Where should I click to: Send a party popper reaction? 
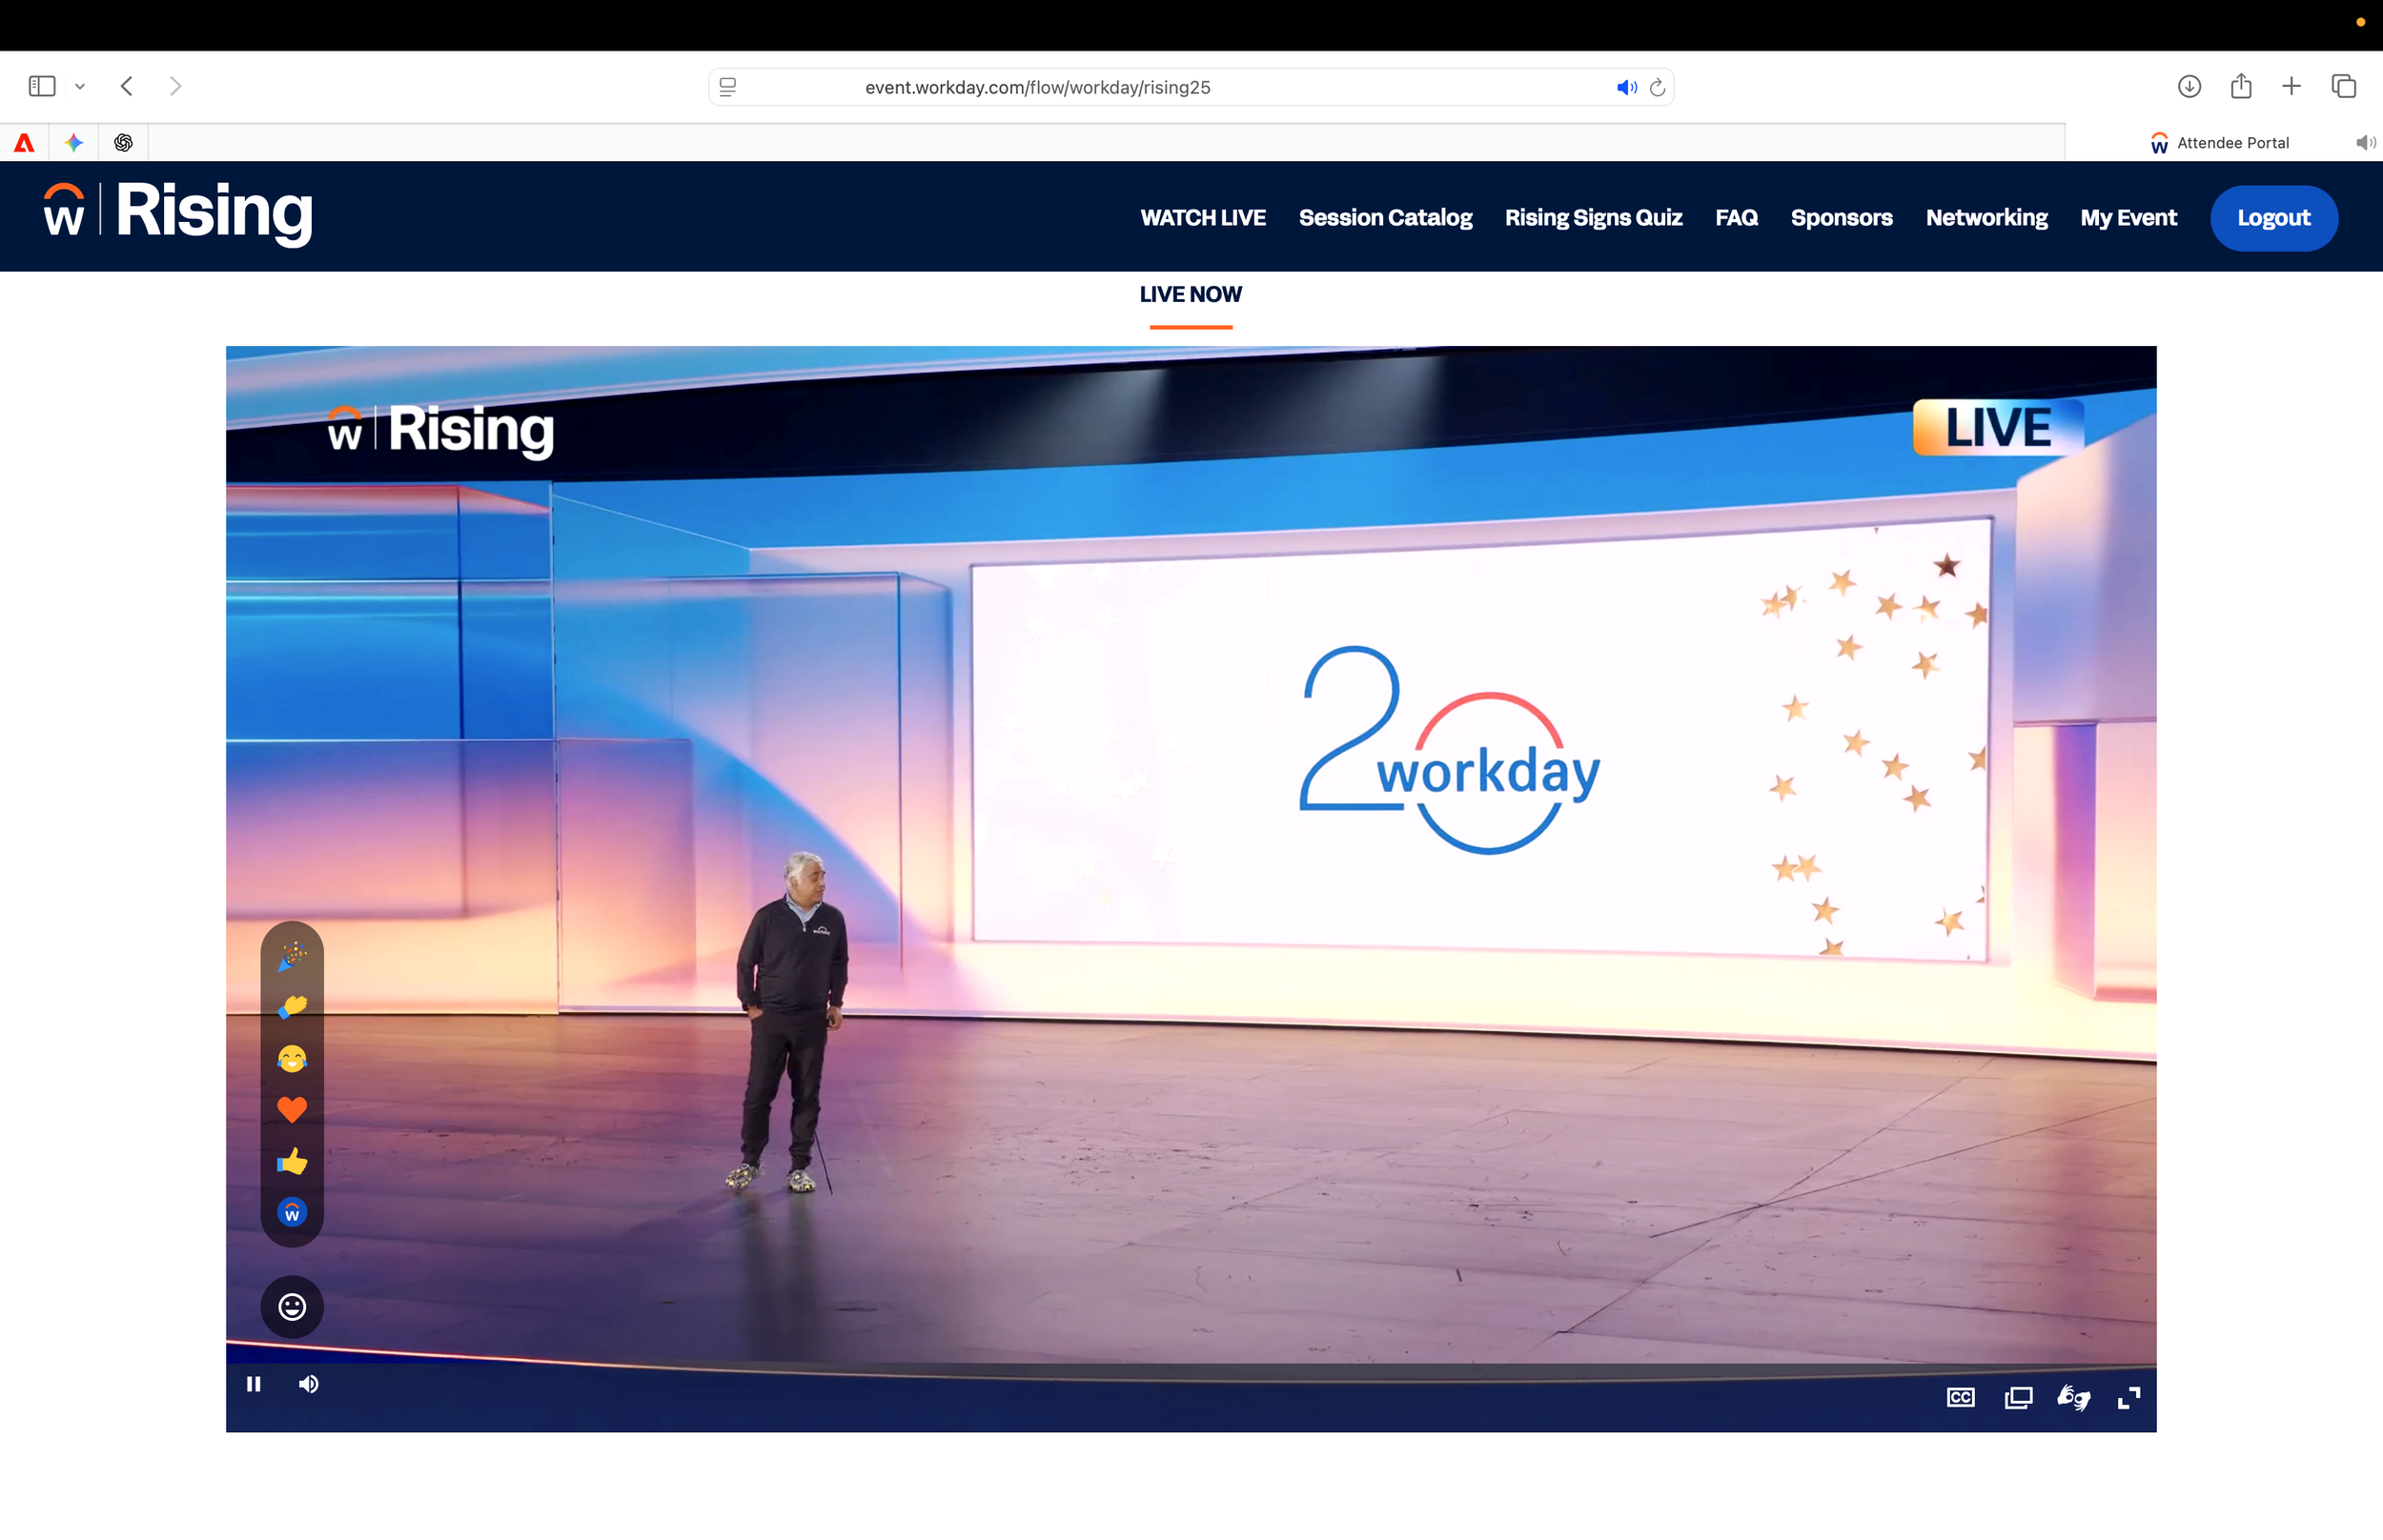[x=292, y=956]
